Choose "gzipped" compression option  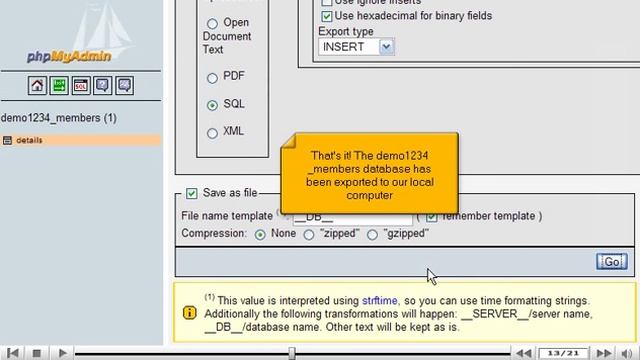click(x=372, y=235)
